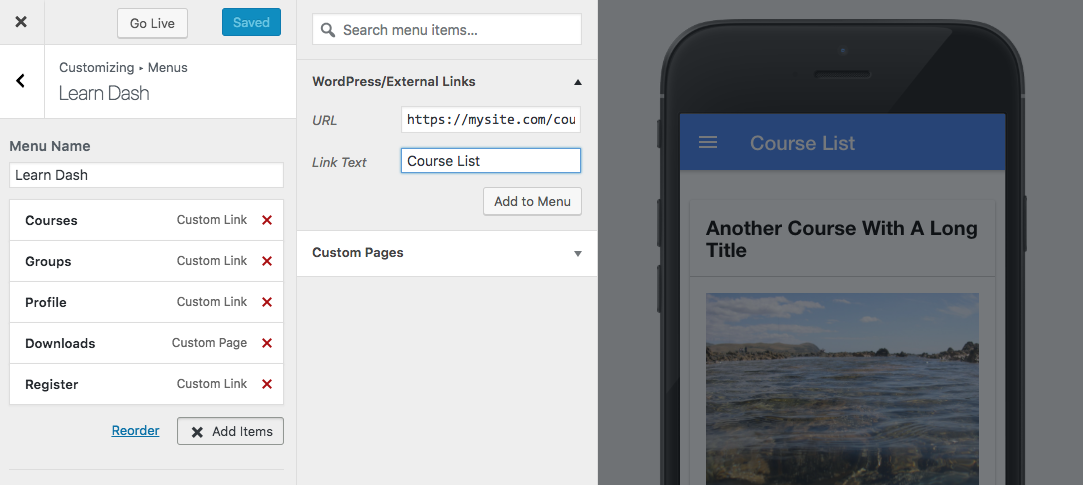Remove the Groups menu item
Image resolution: width=1083 pixels, height=485 pixels.
(267, 261)
